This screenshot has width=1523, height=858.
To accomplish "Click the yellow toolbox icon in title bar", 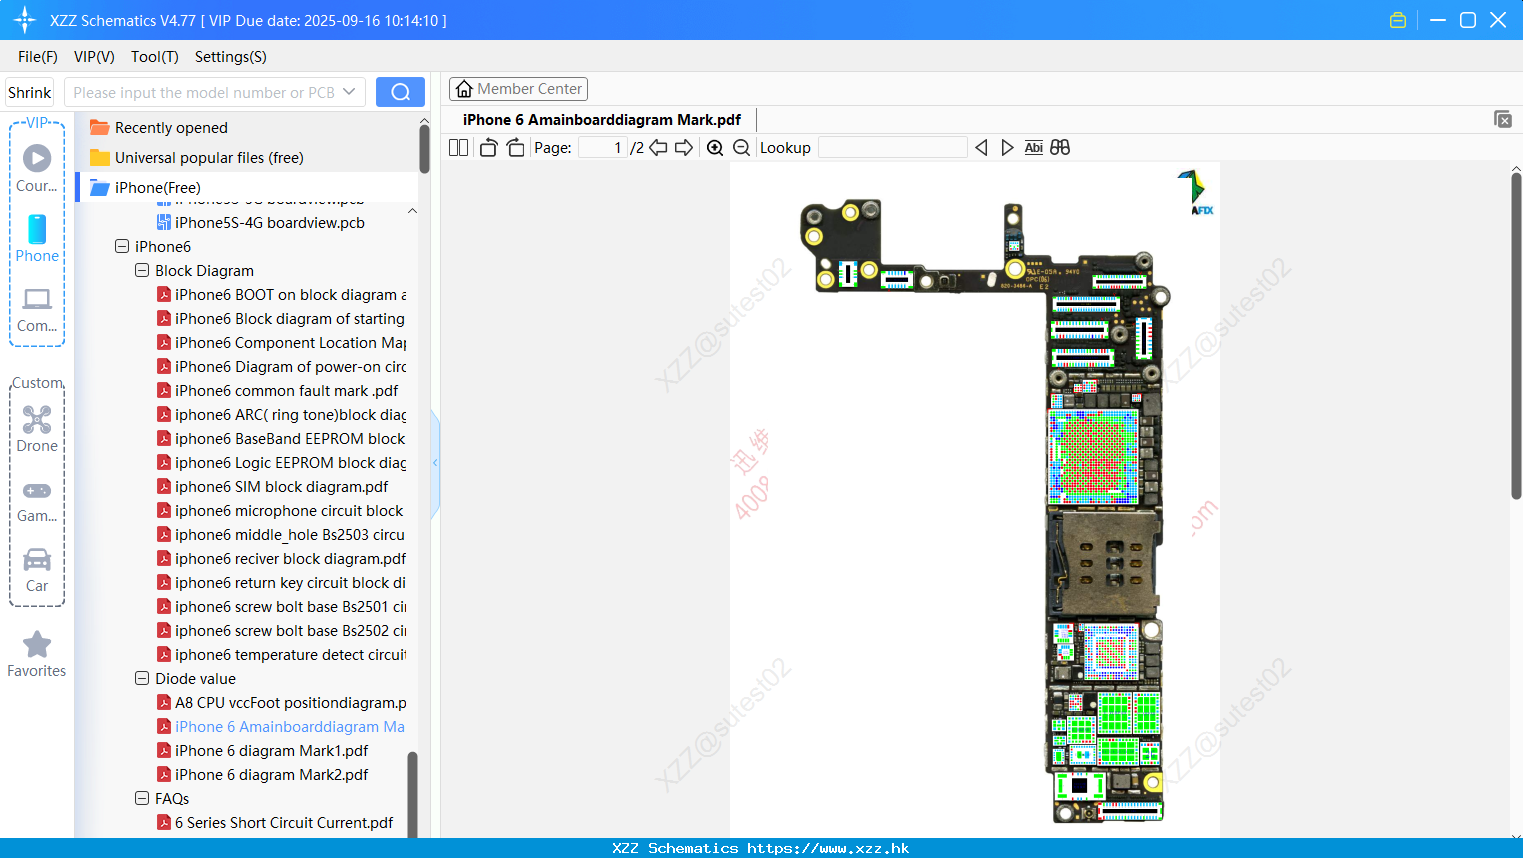I will point(1398,20).
